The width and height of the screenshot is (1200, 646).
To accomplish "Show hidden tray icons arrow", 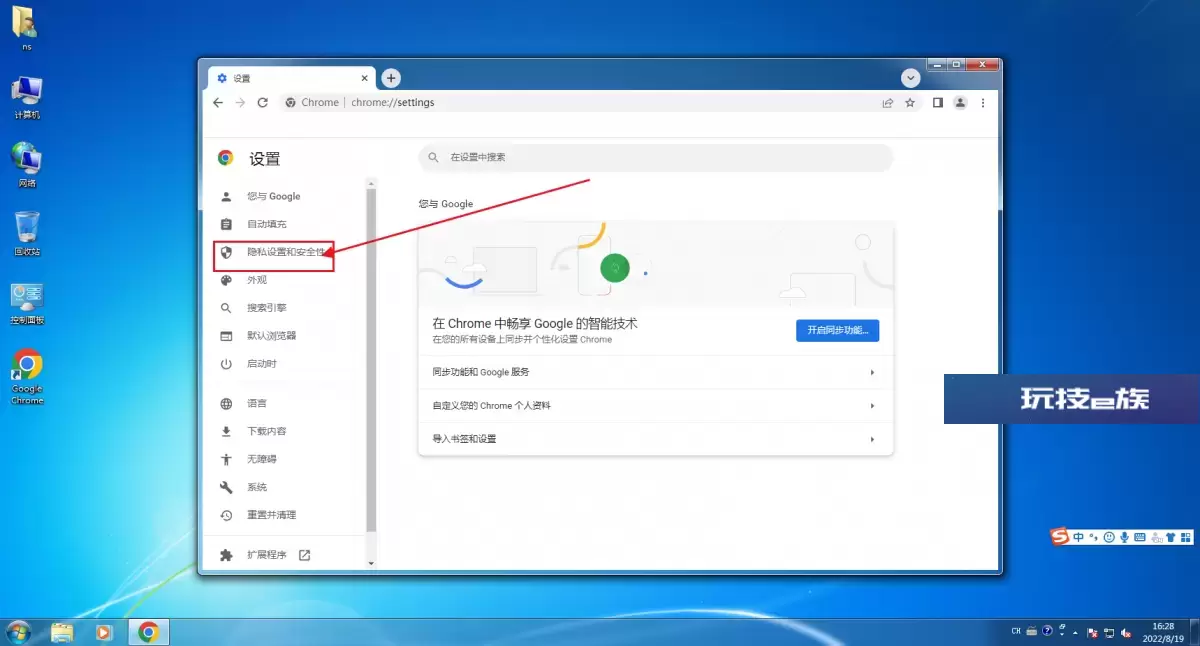I will (x=1075, y=633).
